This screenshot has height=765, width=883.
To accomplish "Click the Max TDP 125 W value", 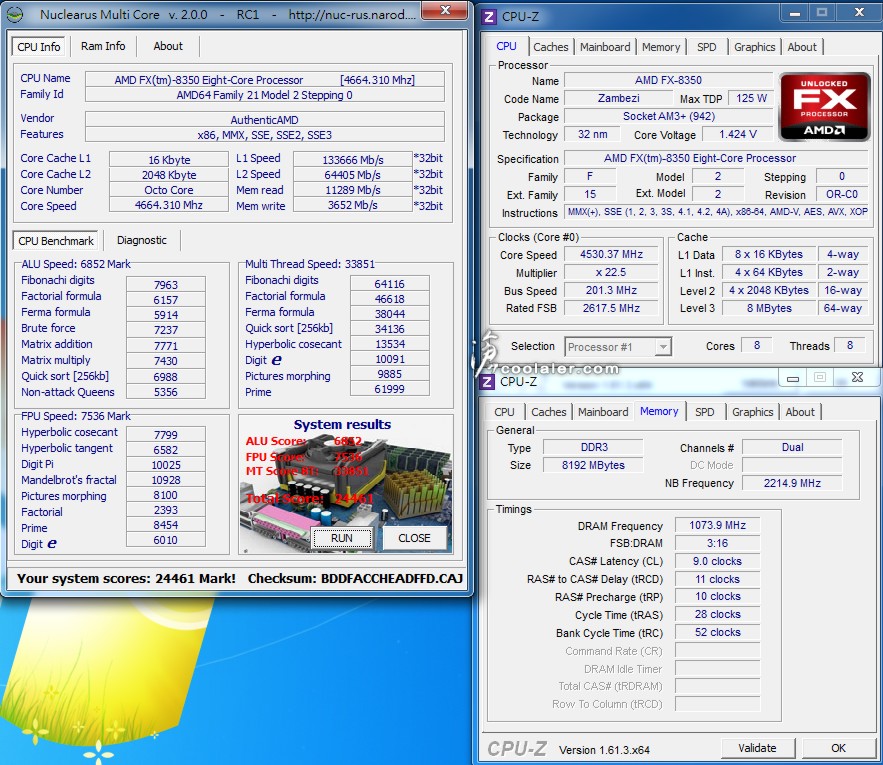I will [751, 98].
